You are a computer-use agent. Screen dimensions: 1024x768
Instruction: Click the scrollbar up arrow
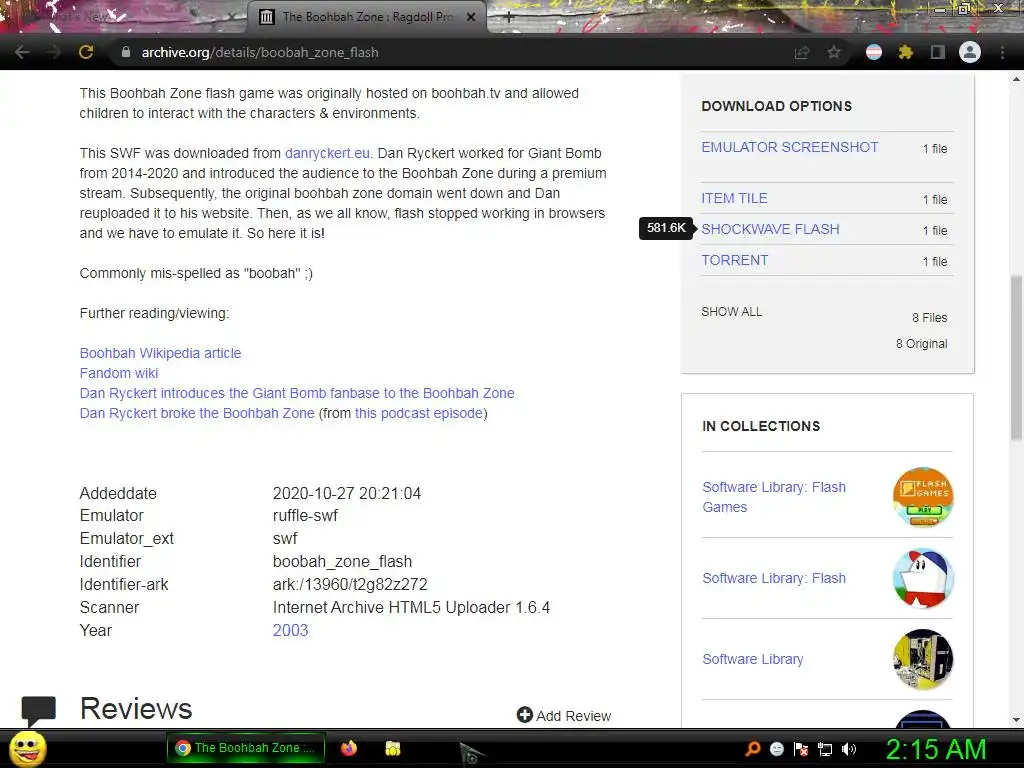(x=1016, y=79)
